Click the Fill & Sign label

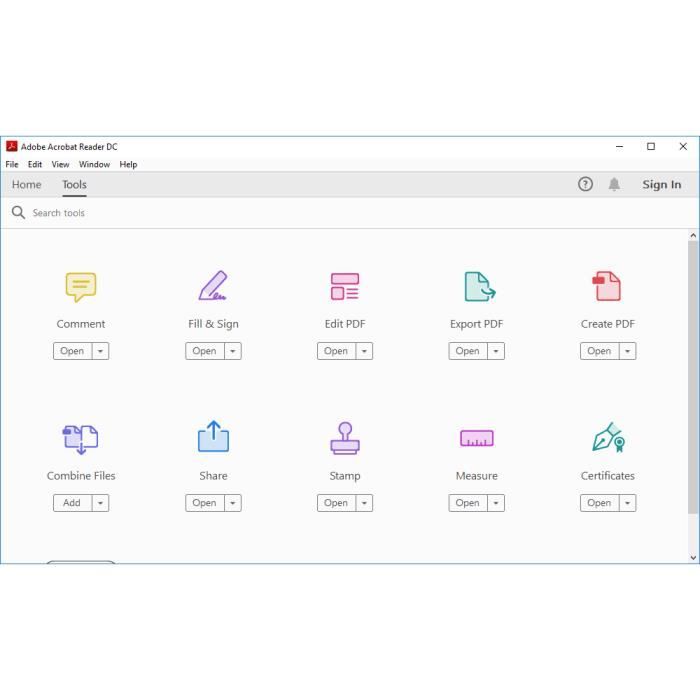tap(213, 324)
